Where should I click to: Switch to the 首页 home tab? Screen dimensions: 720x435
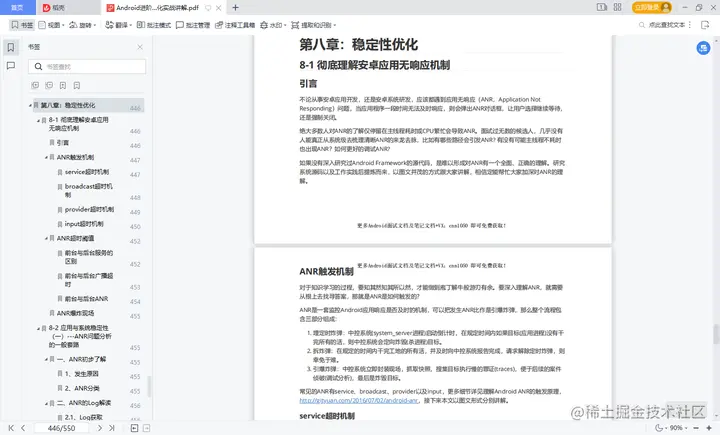pos(17,7)
